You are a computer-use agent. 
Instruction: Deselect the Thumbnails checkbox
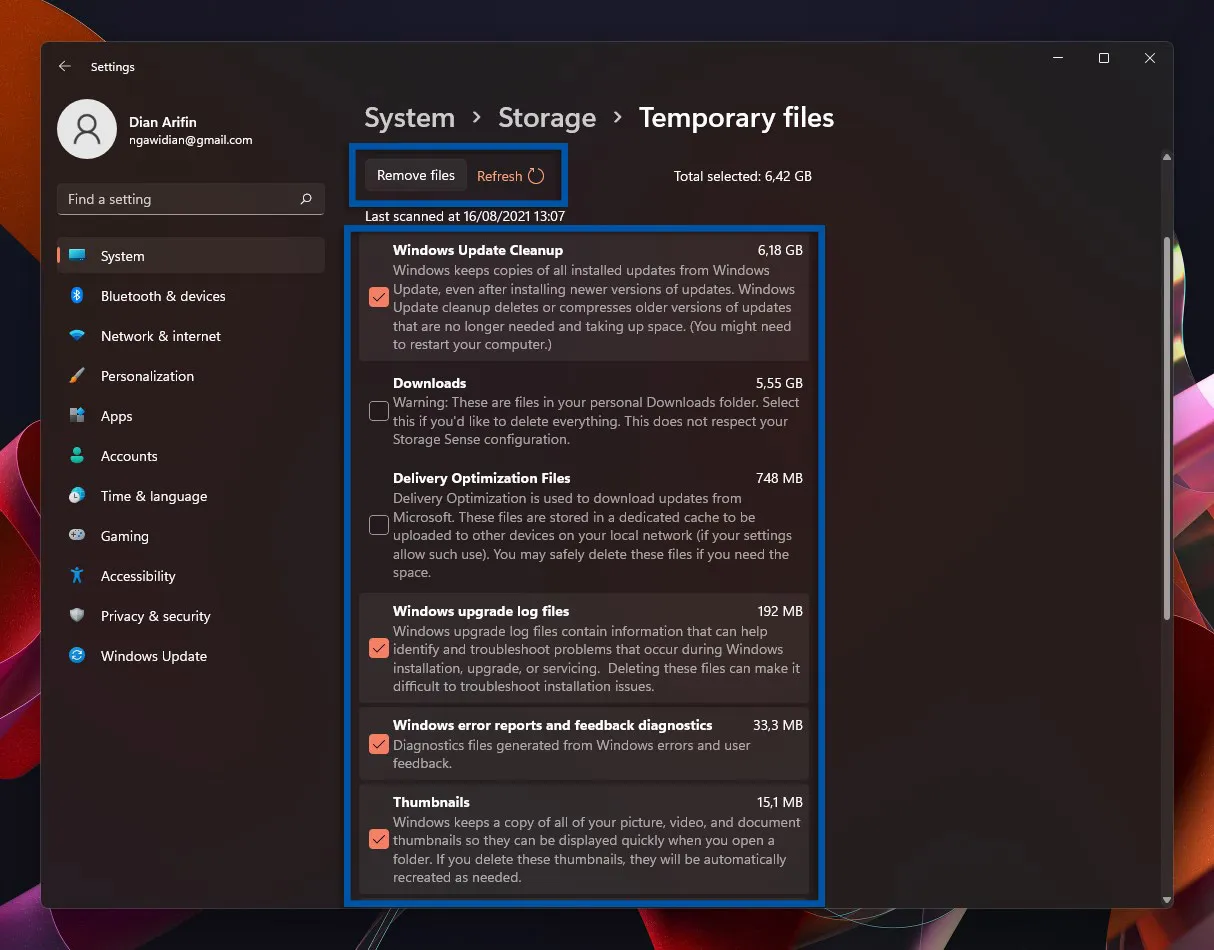click(x=379, y=839)
